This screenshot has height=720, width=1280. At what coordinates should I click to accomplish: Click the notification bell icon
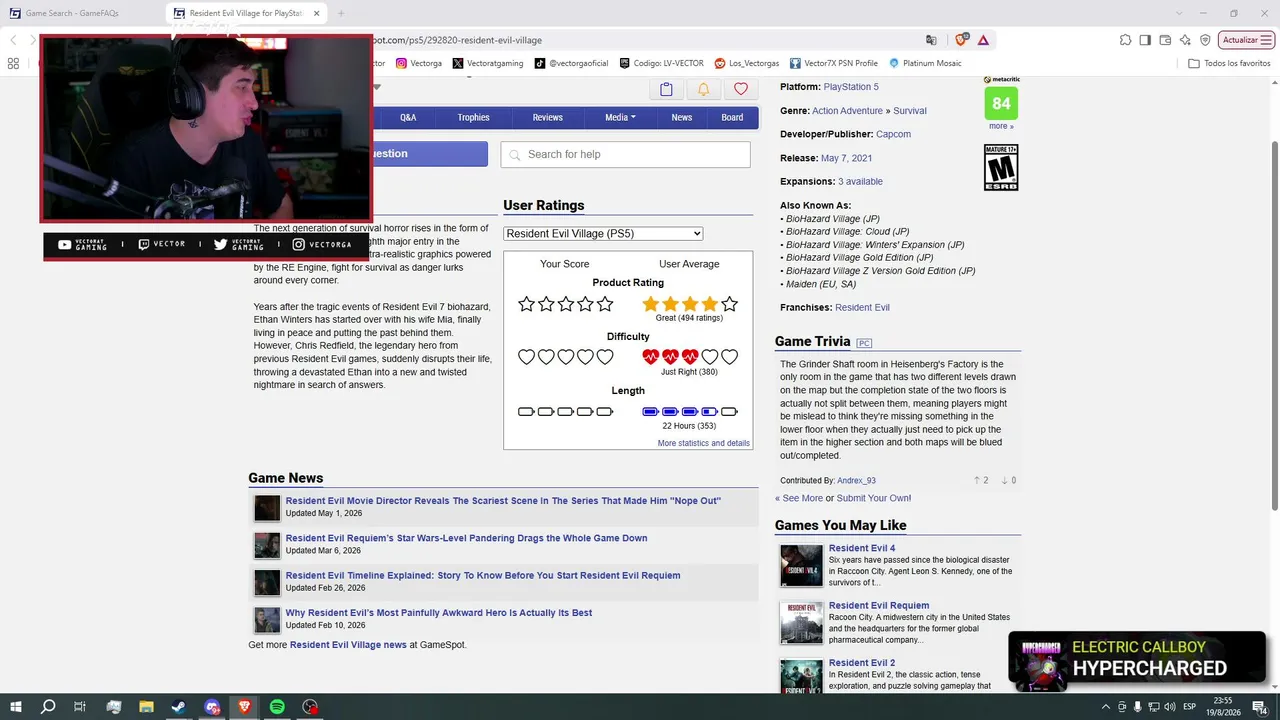click(x=703, y=89)
